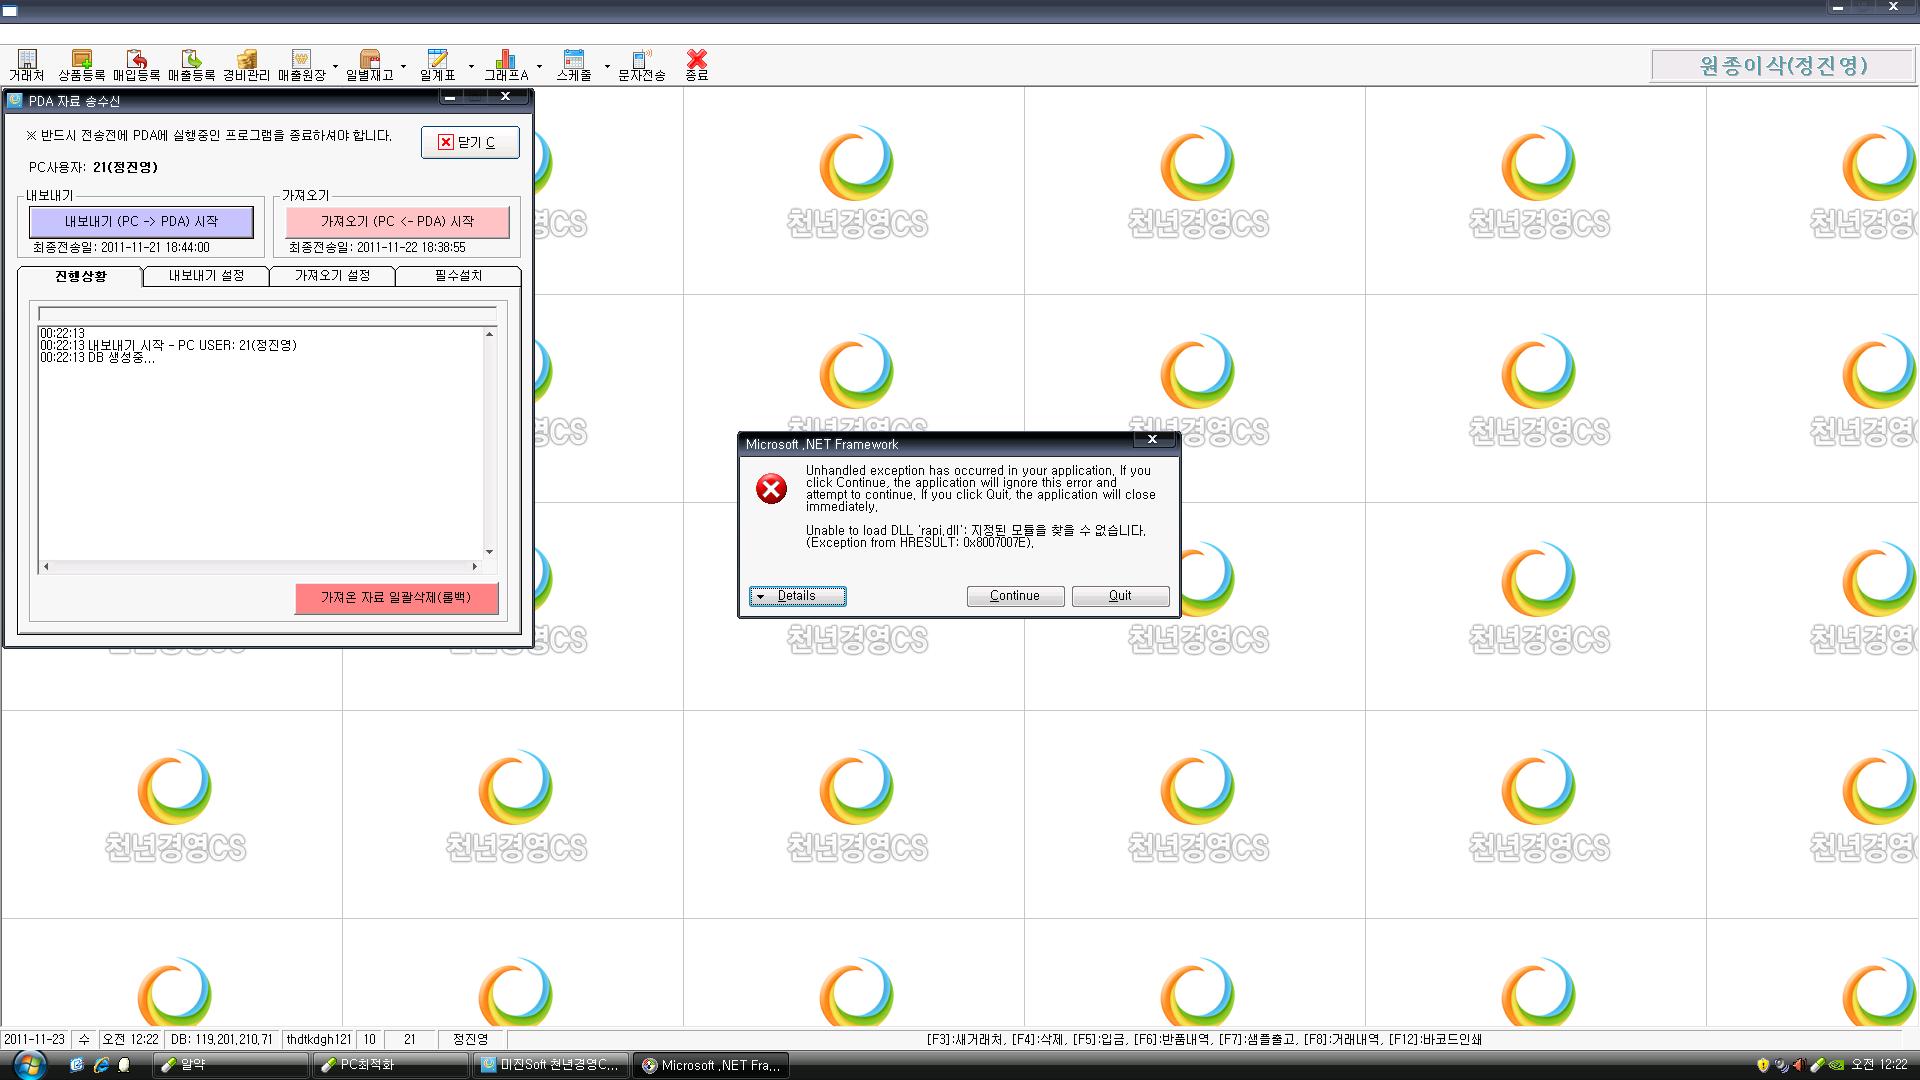1920x1080 pixels.
Task: Open 일별재고 daily inventory icon
Action: 370,65
